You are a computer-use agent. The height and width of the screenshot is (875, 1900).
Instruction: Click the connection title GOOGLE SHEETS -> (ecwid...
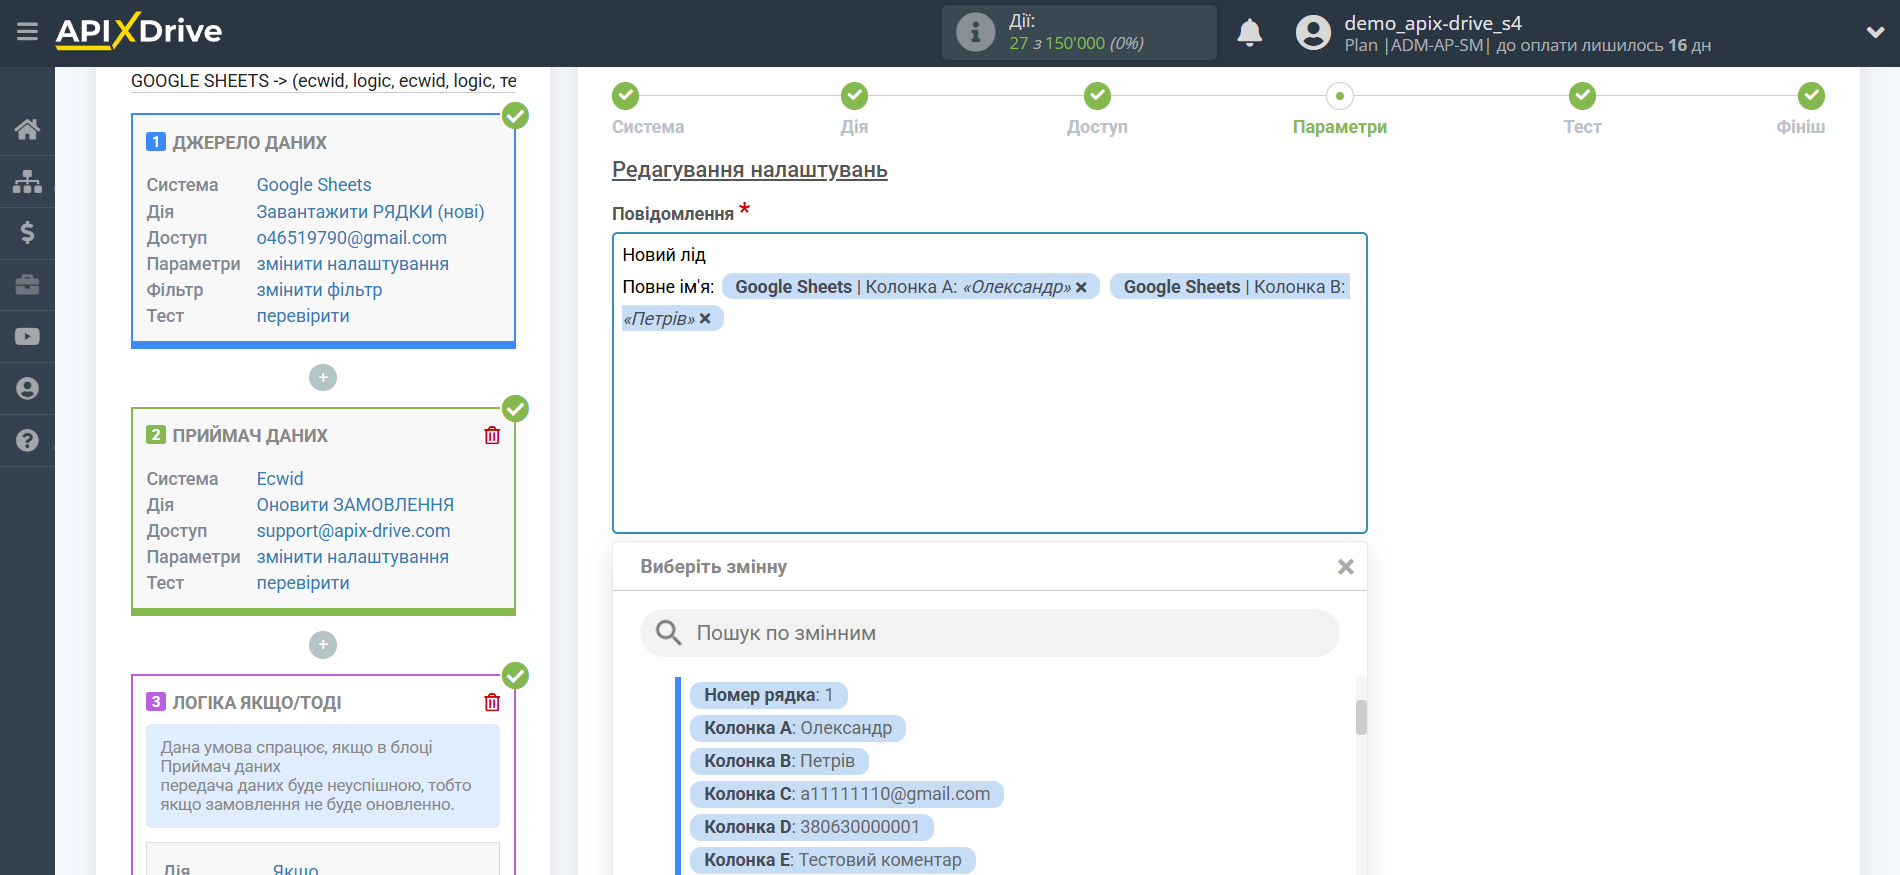tap(323, 81)
